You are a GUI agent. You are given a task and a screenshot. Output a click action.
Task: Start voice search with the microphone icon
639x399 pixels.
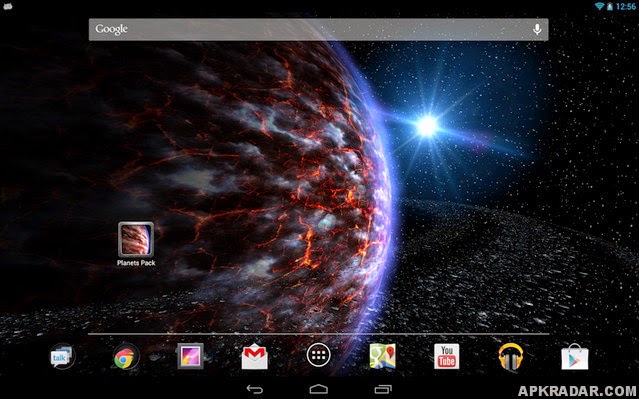click(537, 29)
